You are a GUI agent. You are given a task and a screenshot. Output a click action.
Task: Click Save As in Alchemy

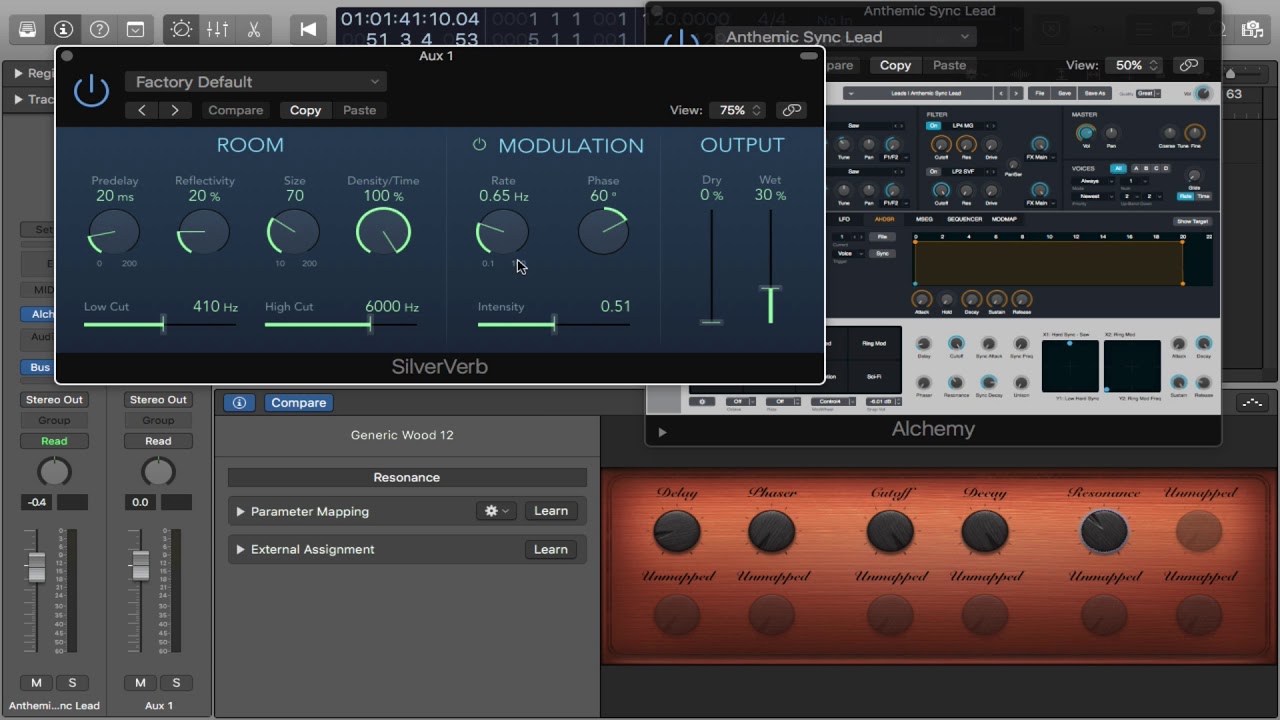pyautogui.click(x=1095, y=93)
